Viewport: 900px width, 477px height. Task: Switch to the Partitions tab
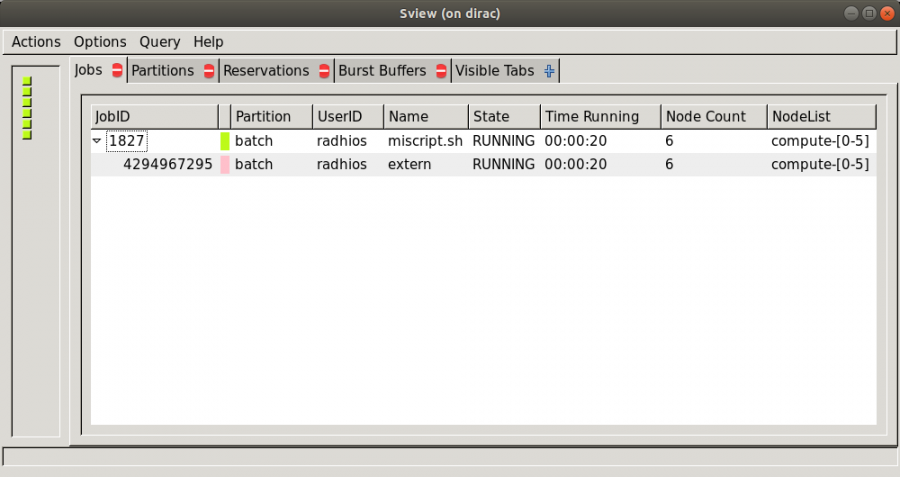click(162, 71)
